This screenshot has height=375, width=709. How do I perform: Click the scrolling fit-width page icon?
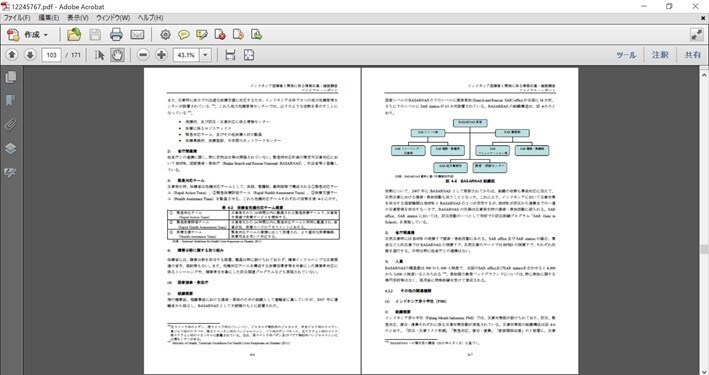click(230, 55)
